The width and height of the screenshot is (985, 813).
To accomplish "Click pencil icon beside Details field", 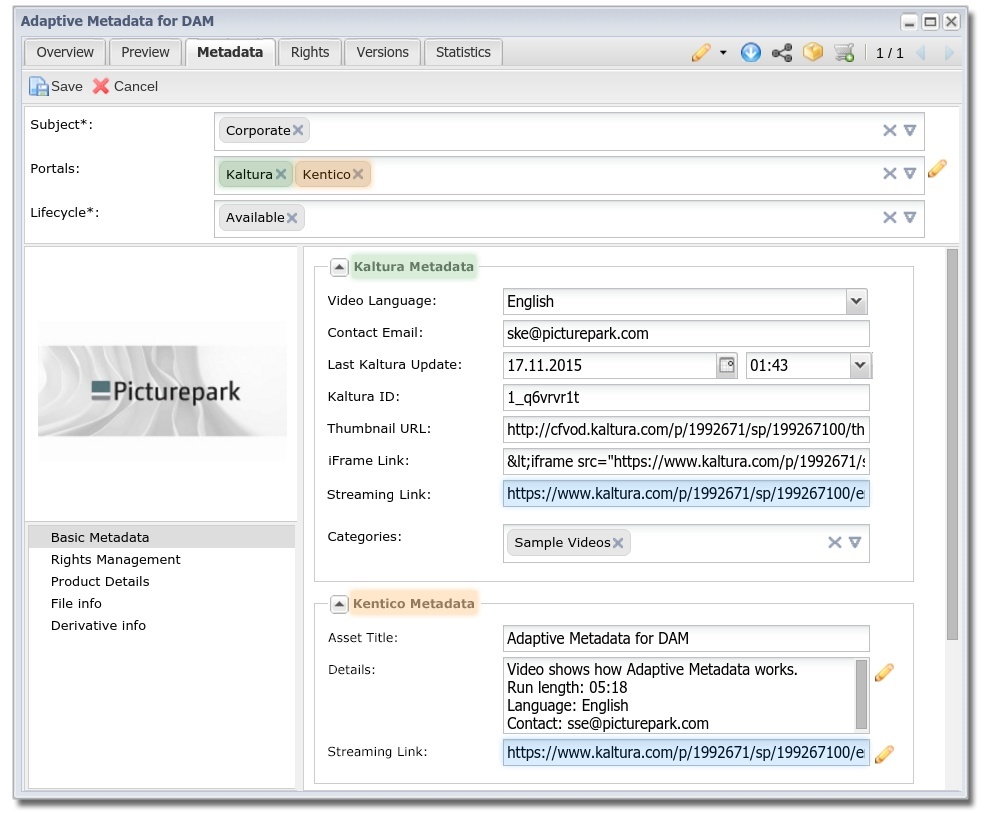I will tap(884, 673).
